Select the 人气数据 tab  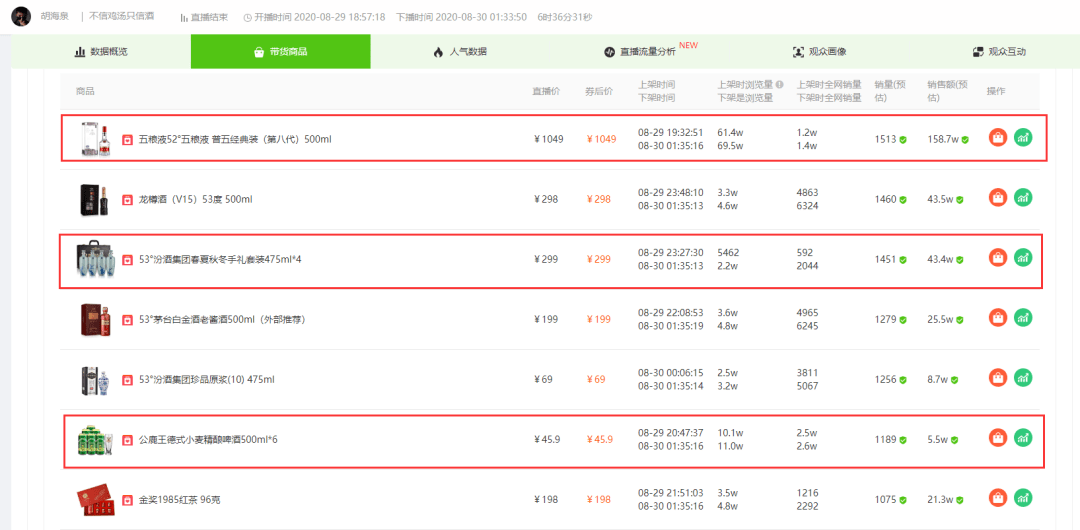pyautogui.click(x=460, y=52)
